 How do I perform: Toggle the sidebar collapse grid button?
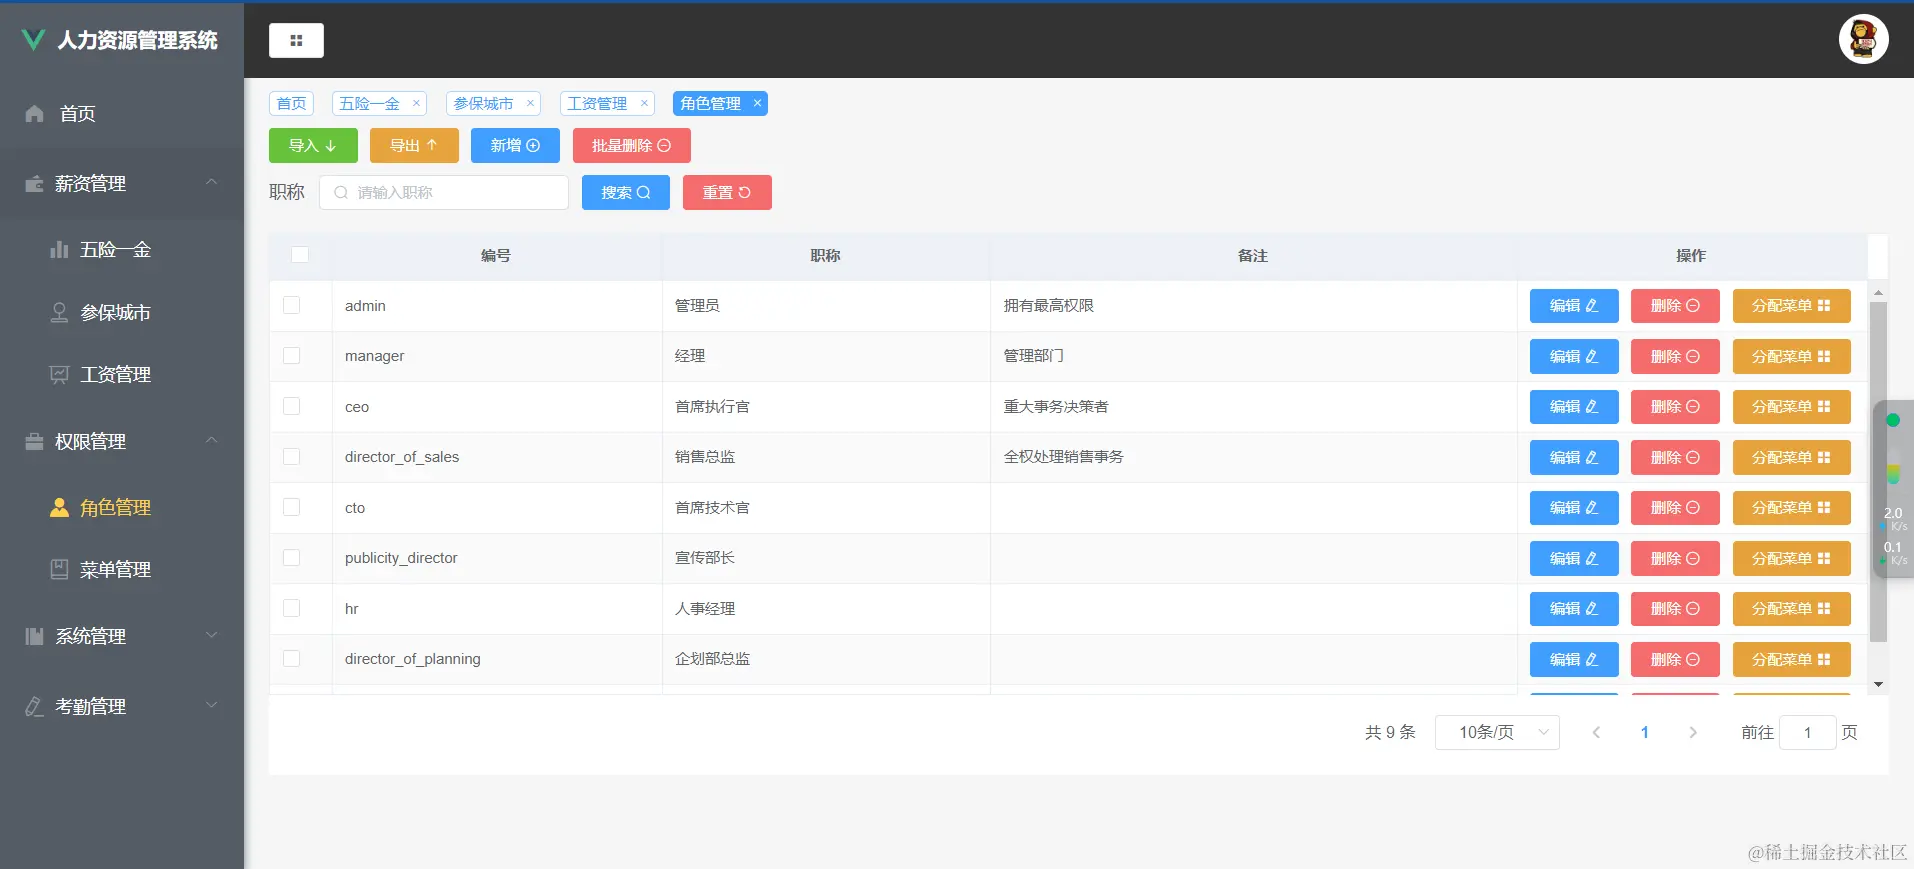296,40
